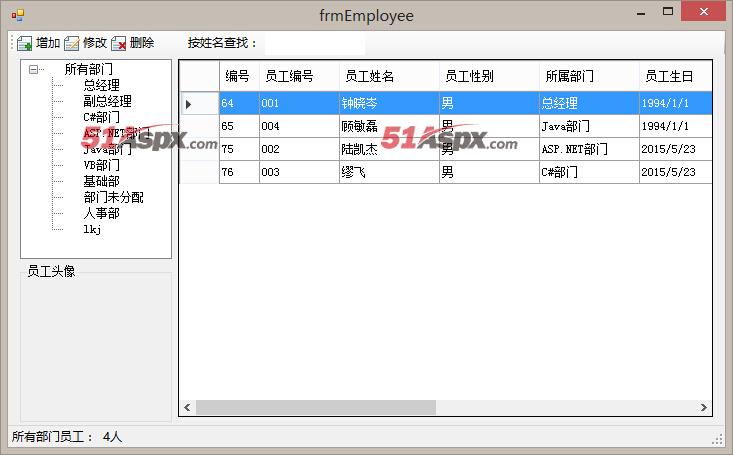Sort by 编号 column header

239,76
